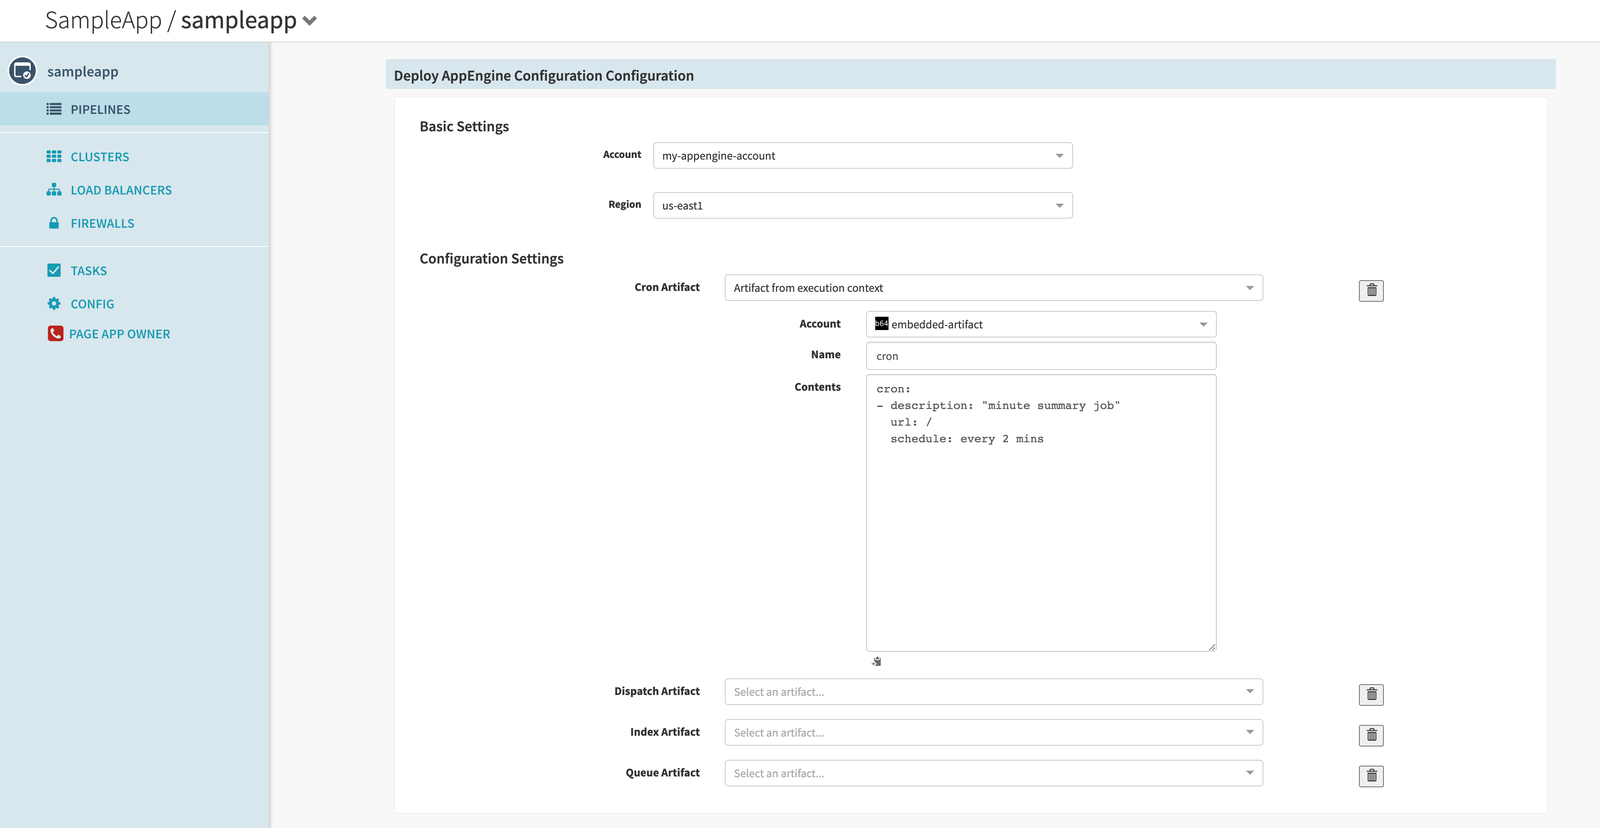Open the Cron Artifact selection dropdown
1600x828 pixels.
point(993,288)
